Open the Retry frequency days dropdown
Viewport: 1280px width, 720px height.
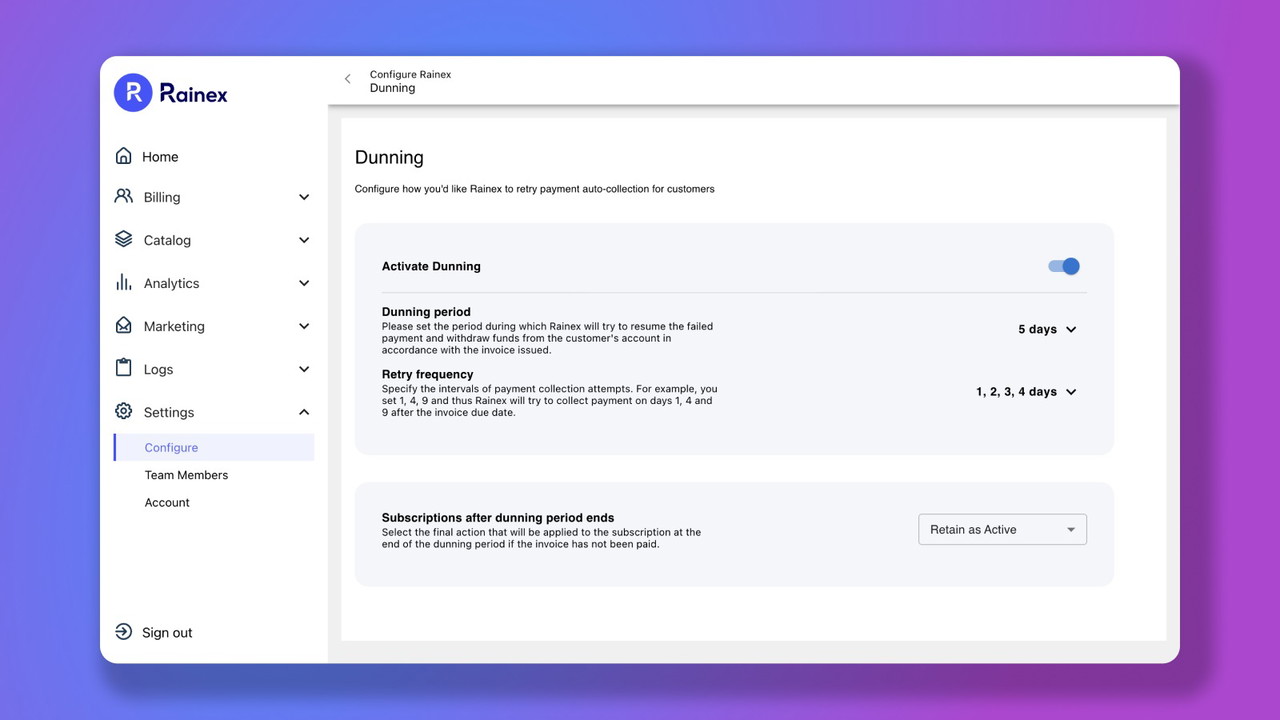1026,392
